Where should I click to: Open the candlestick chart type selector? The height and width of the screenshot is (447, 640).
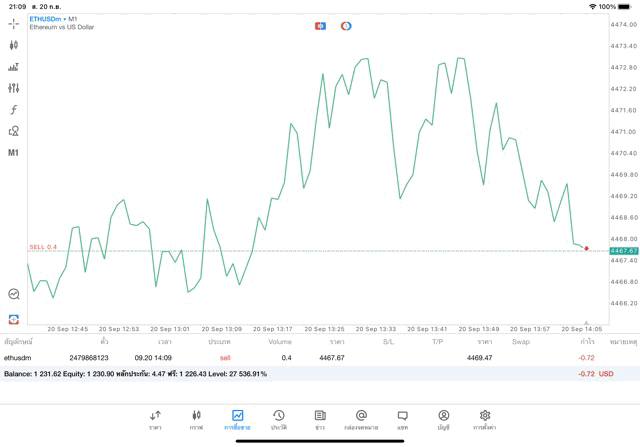point(13,45)
